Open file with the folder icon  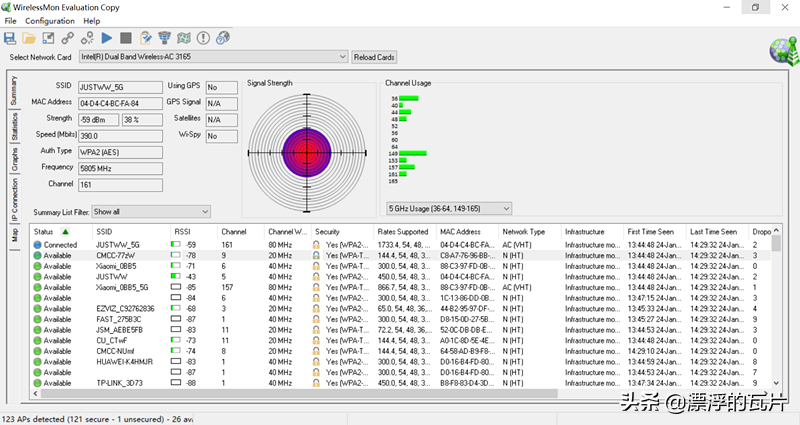(29, 38)
